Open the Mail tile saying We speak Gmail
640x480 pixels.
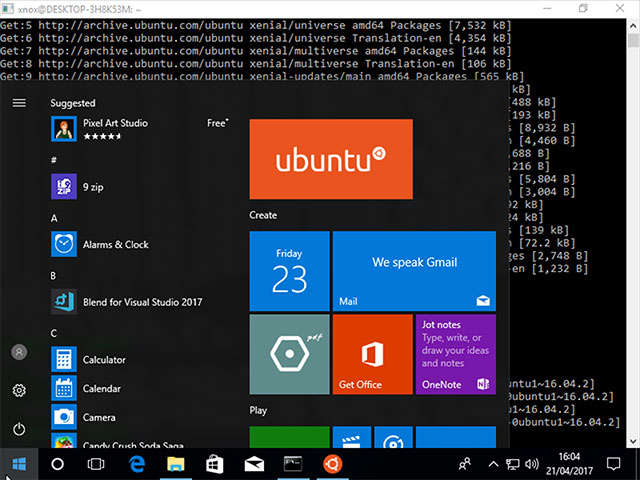tap(414, 271)
